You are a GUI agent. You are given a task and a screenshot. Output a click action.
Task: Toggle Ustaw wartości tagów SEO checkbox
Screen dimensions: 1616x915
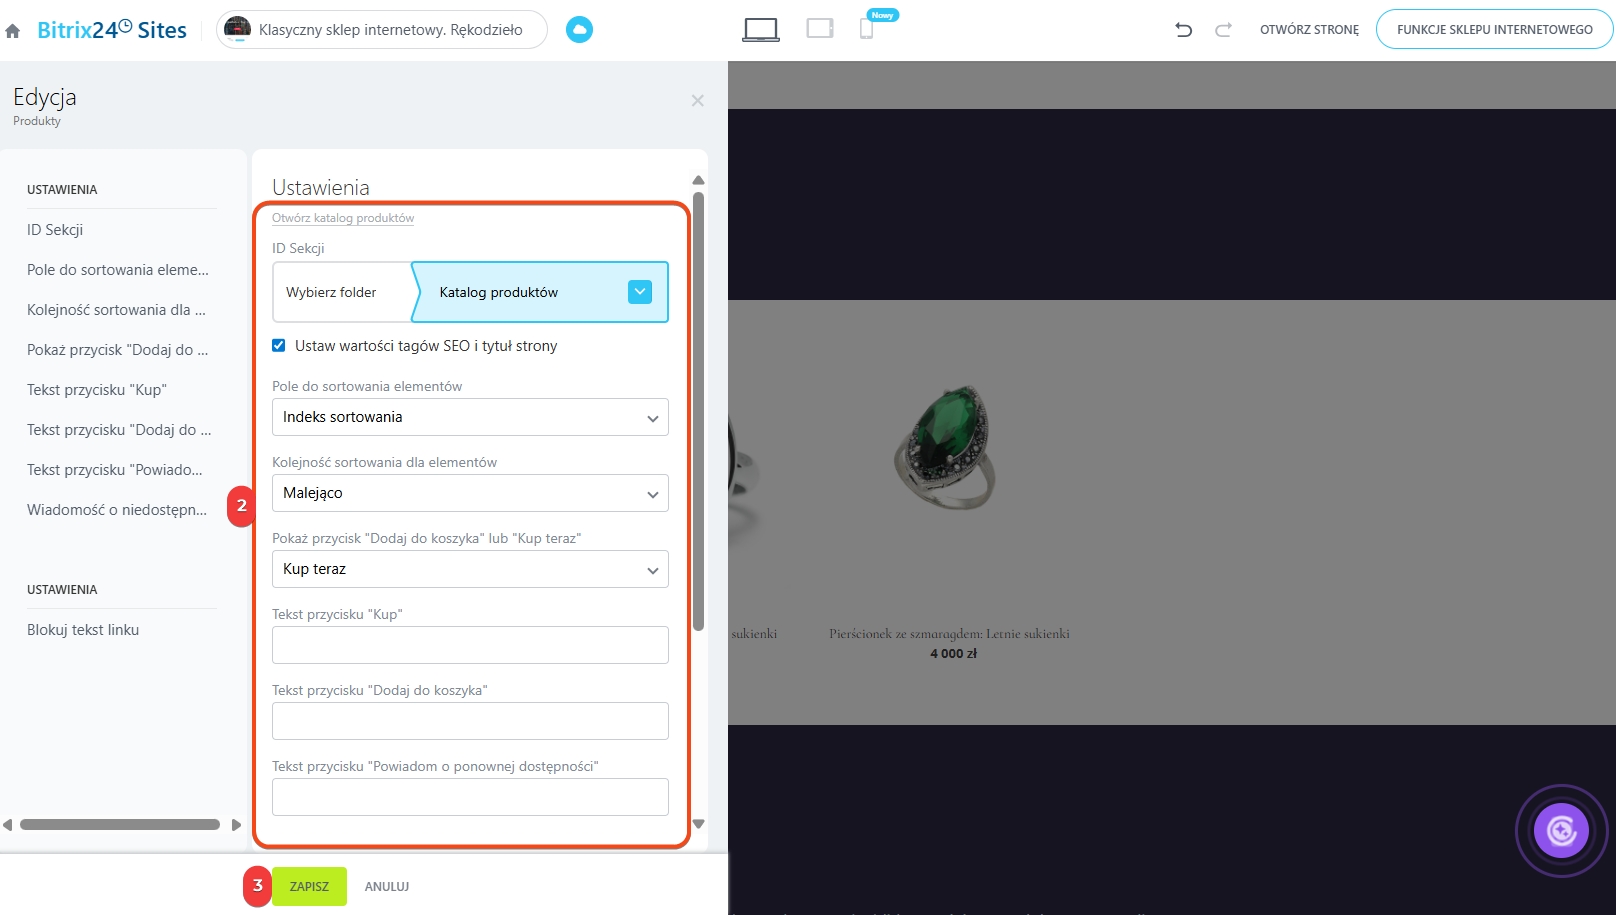coord(279,345)
